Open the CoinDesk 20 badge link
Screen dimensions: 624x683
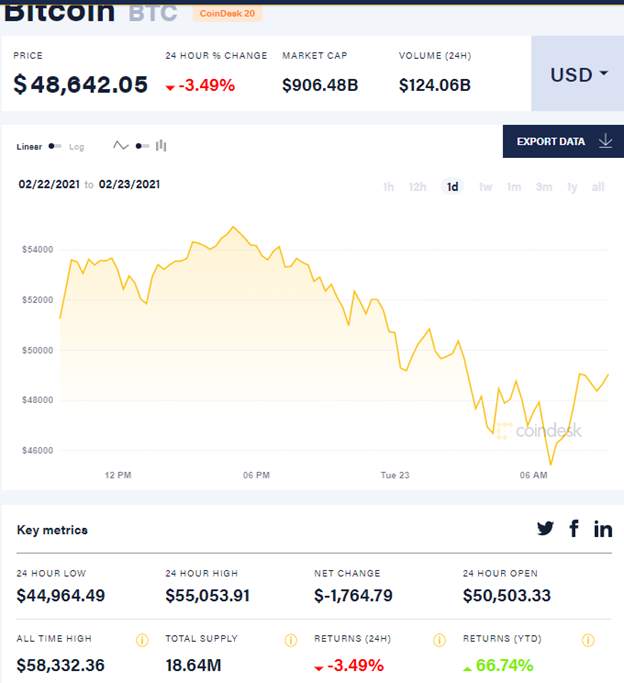(227, 14)
